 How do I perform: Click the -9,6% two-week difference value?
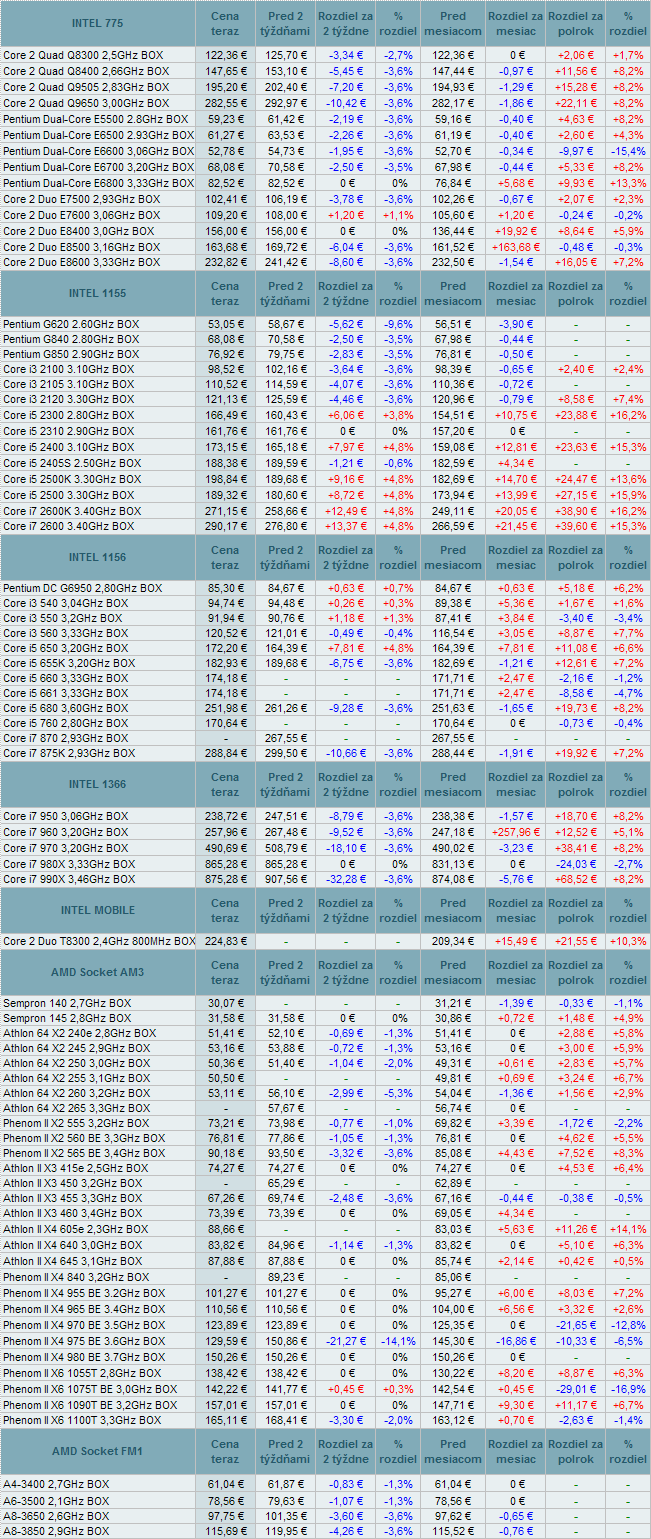[399, 325]
